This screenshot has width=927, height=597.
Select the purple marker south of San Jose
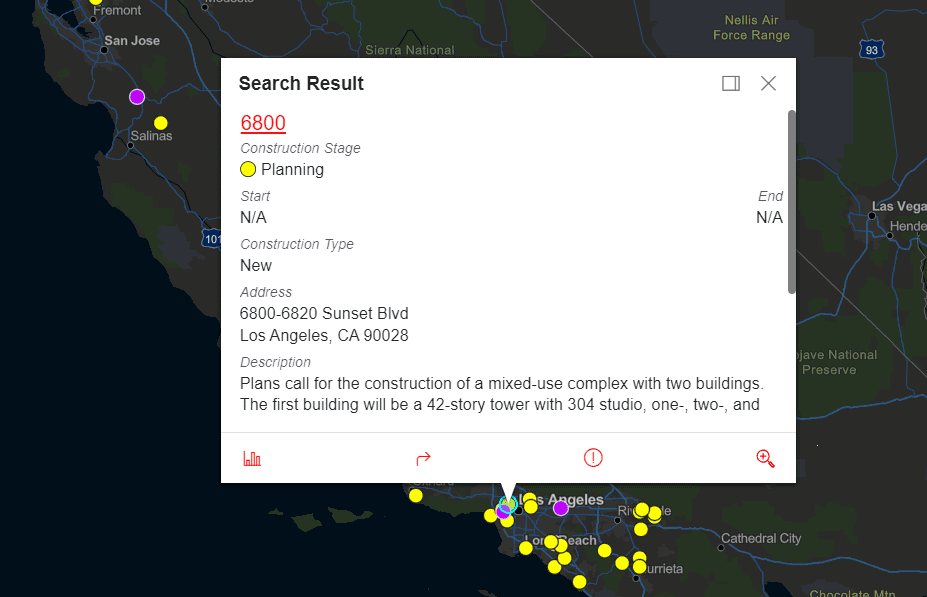tap(137, 96)
